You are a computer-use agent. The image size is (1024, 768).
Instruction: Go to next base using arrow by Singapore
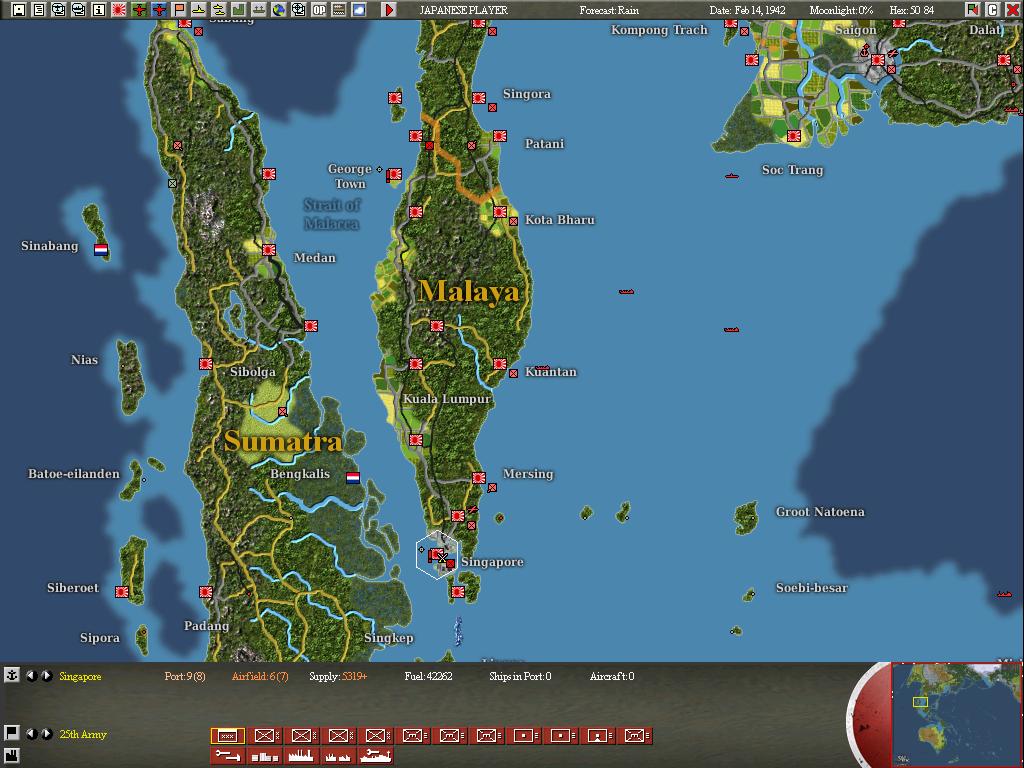46,676
